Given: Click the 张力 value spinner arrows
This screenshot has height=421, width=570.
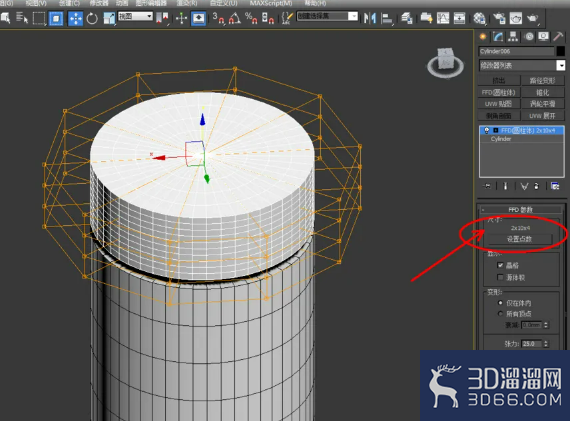Looking at the screenshot, I should coord(546,344).
